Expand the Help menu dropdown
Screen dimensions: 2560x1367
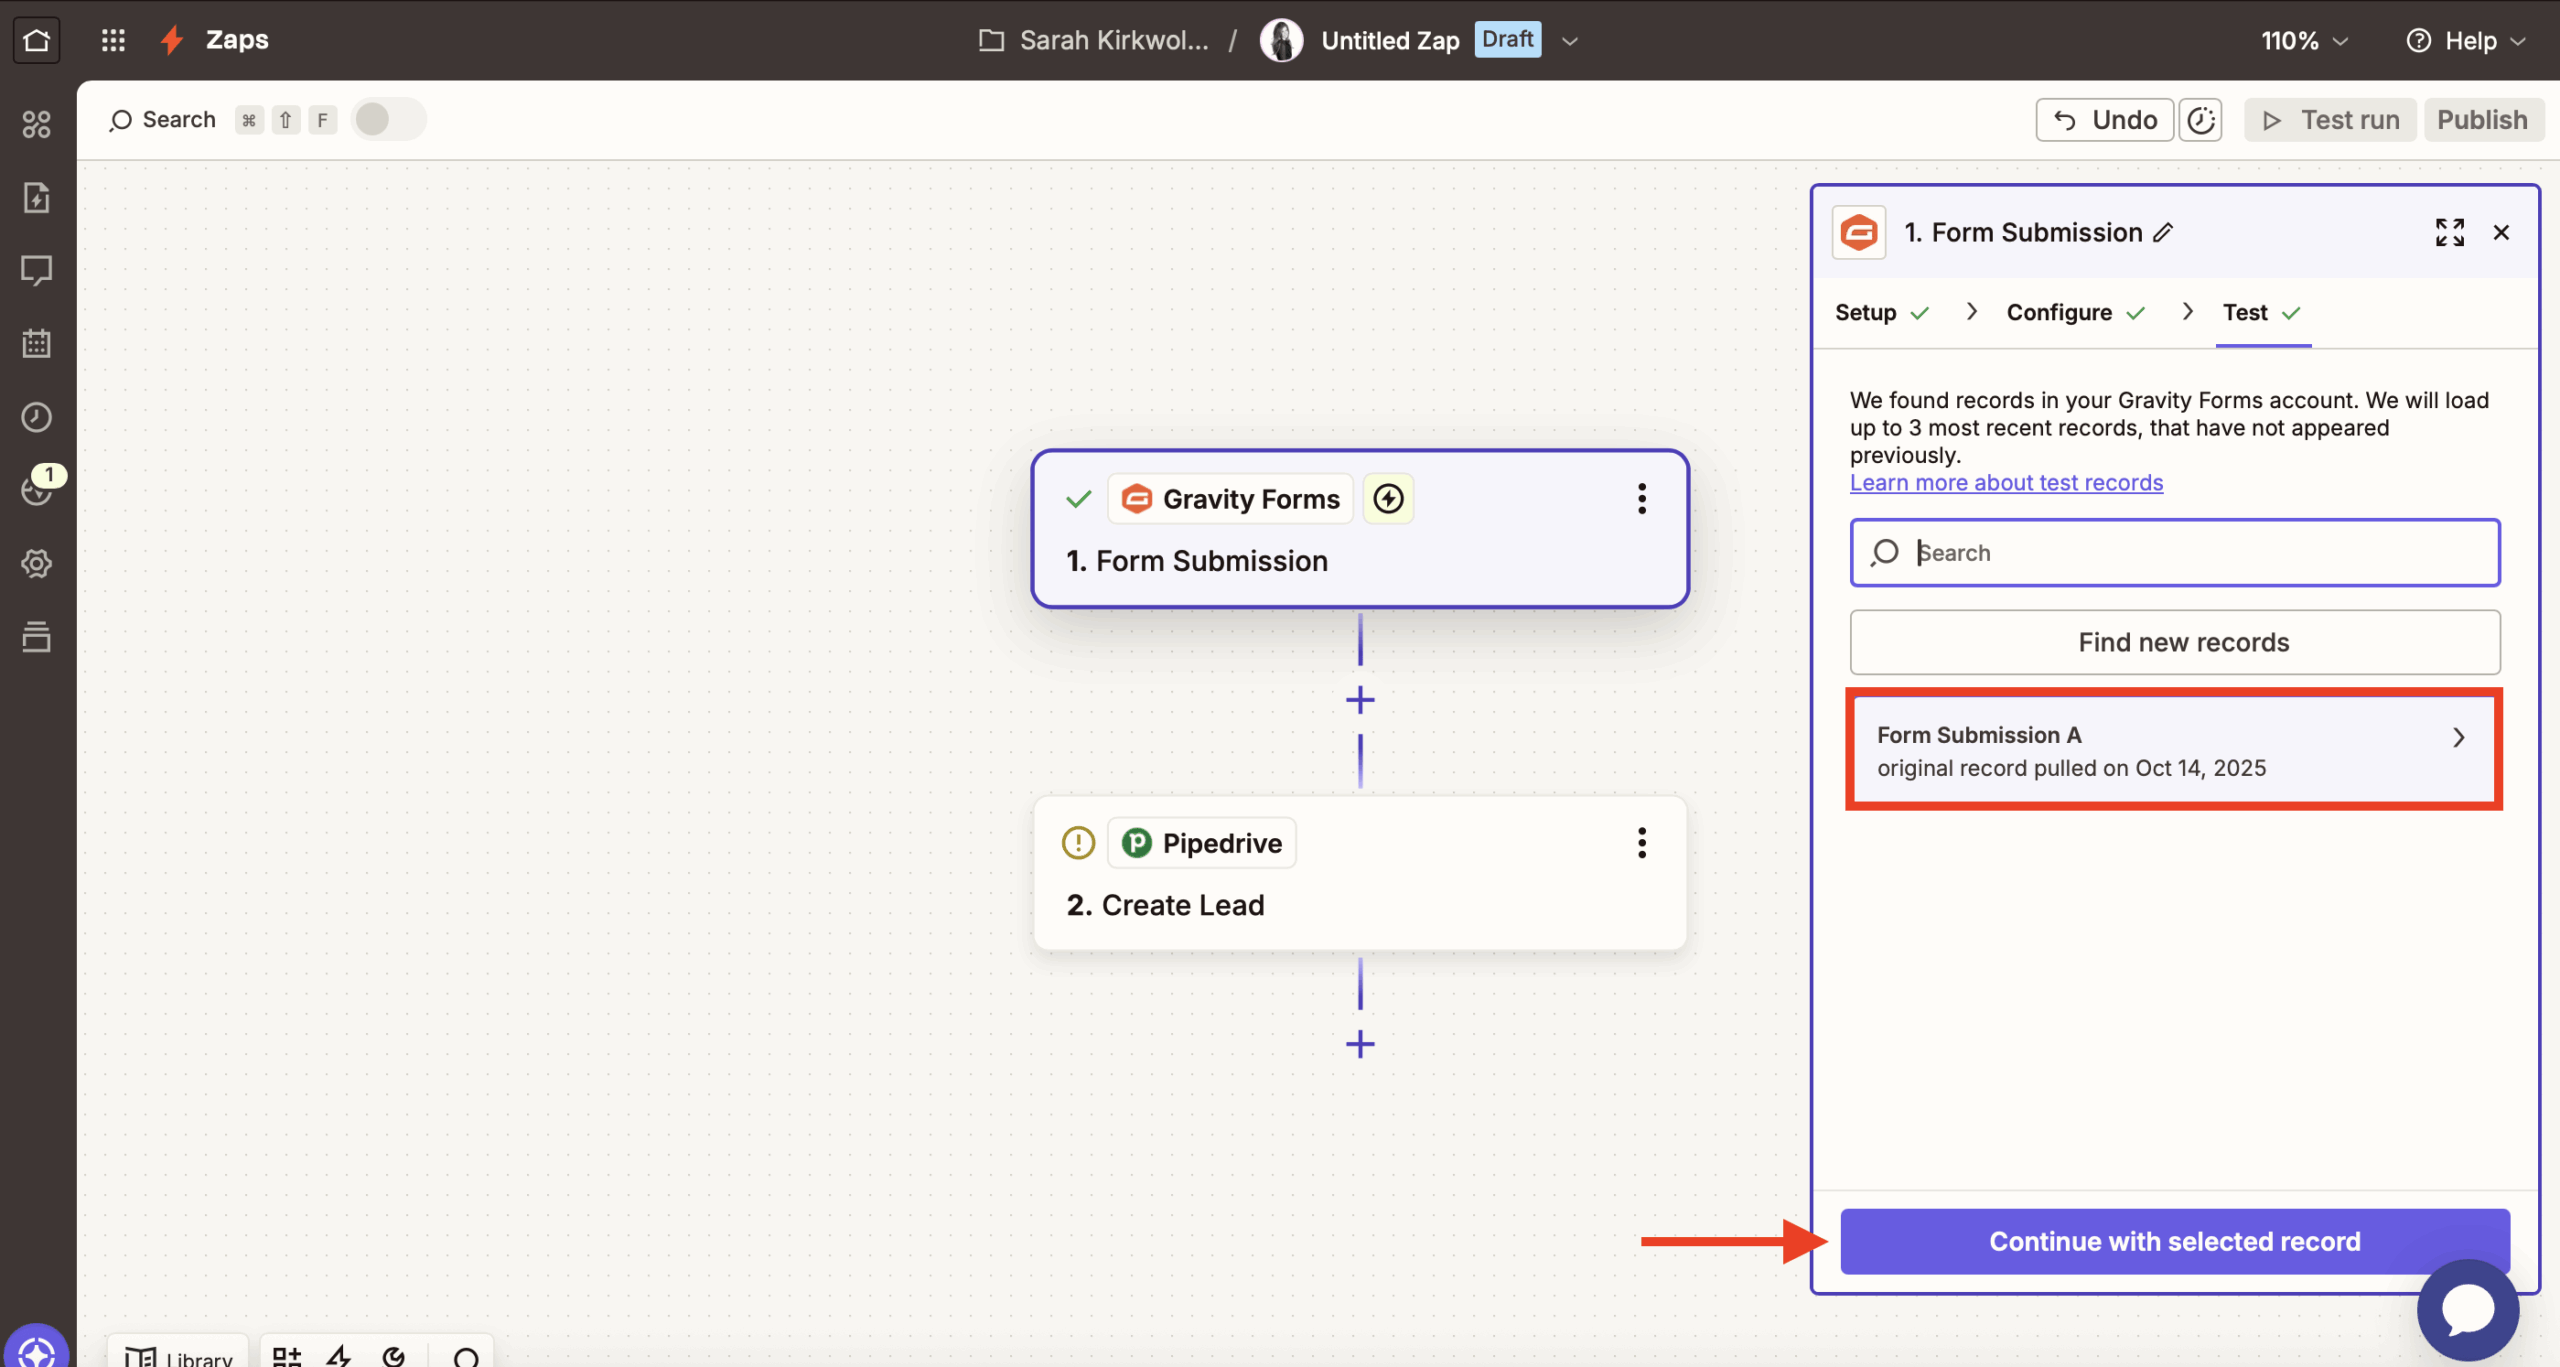pyautogui.click(x=2466, y=41)
